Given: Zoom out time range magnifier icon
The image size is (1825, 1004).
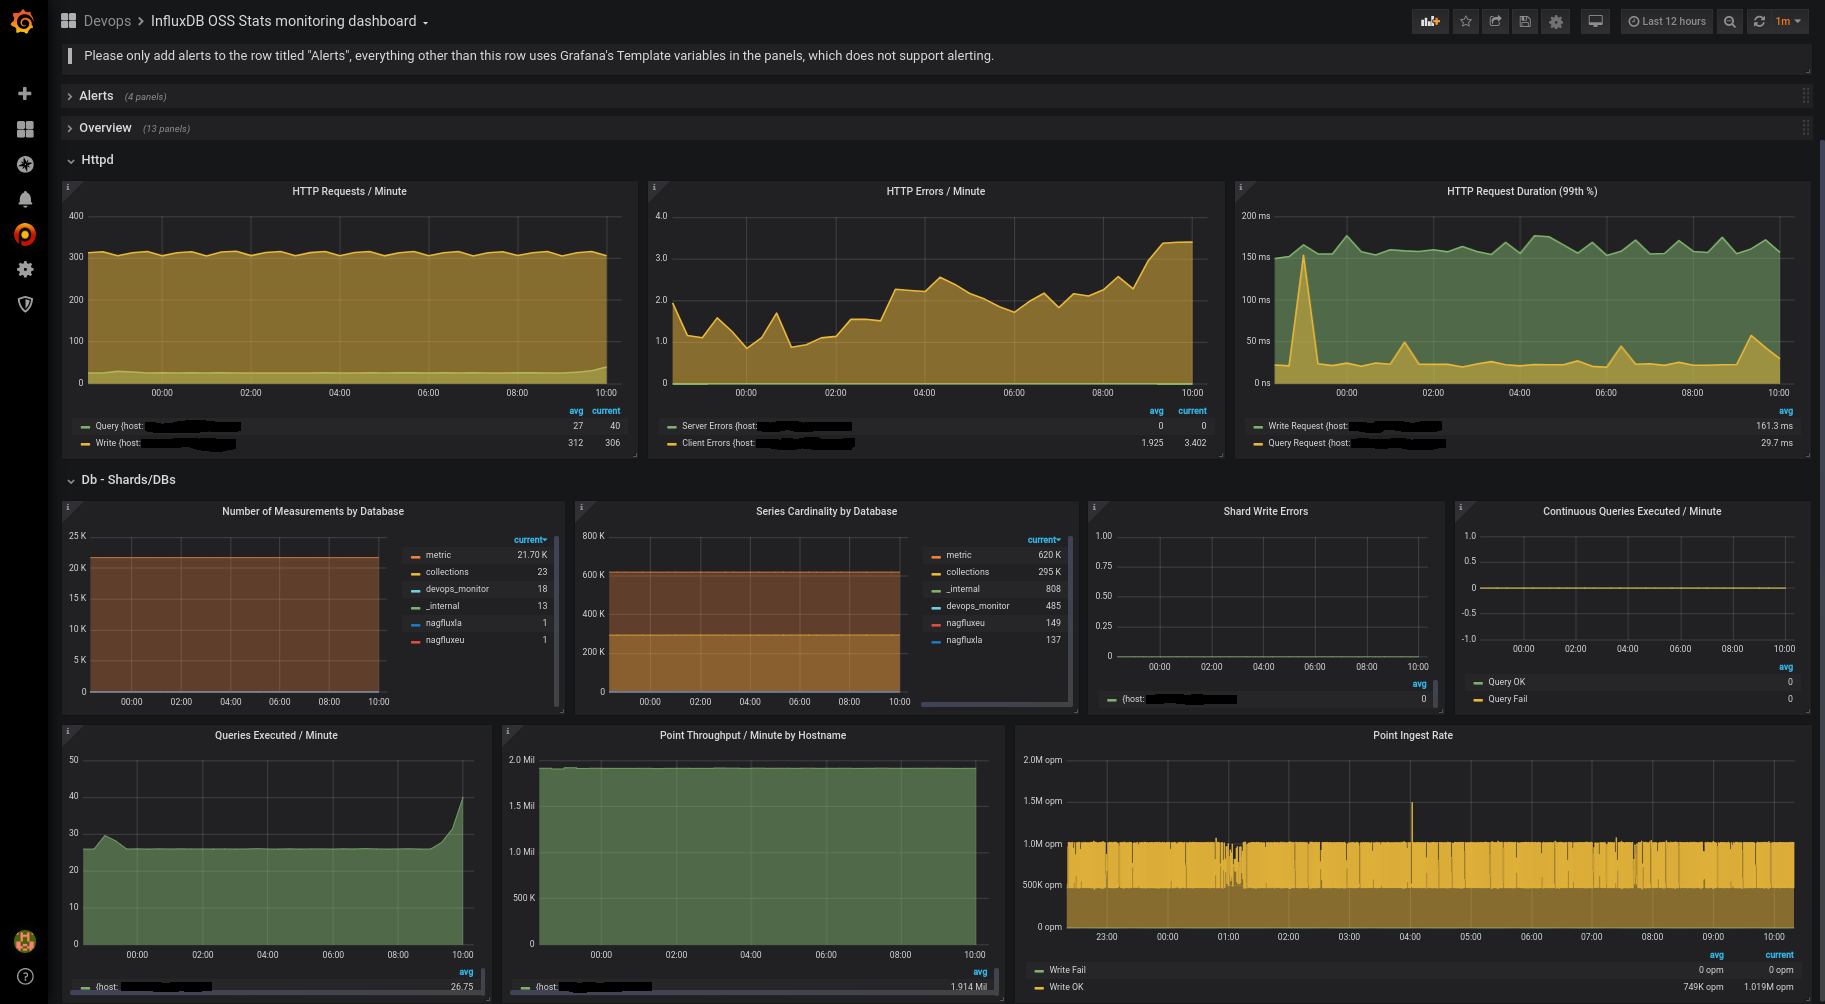Looking at the screenshot, I should coord(1729,21).
